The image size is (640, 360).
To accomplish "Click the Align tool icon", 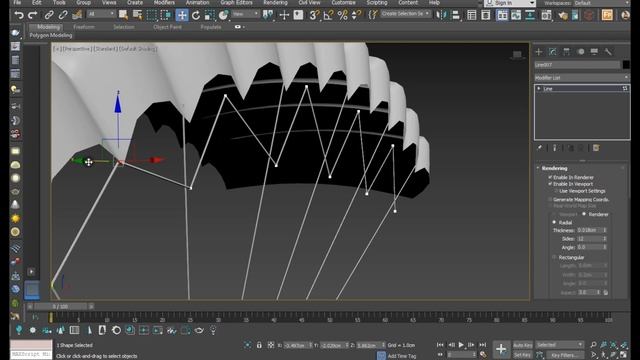I will click(456, 16).
